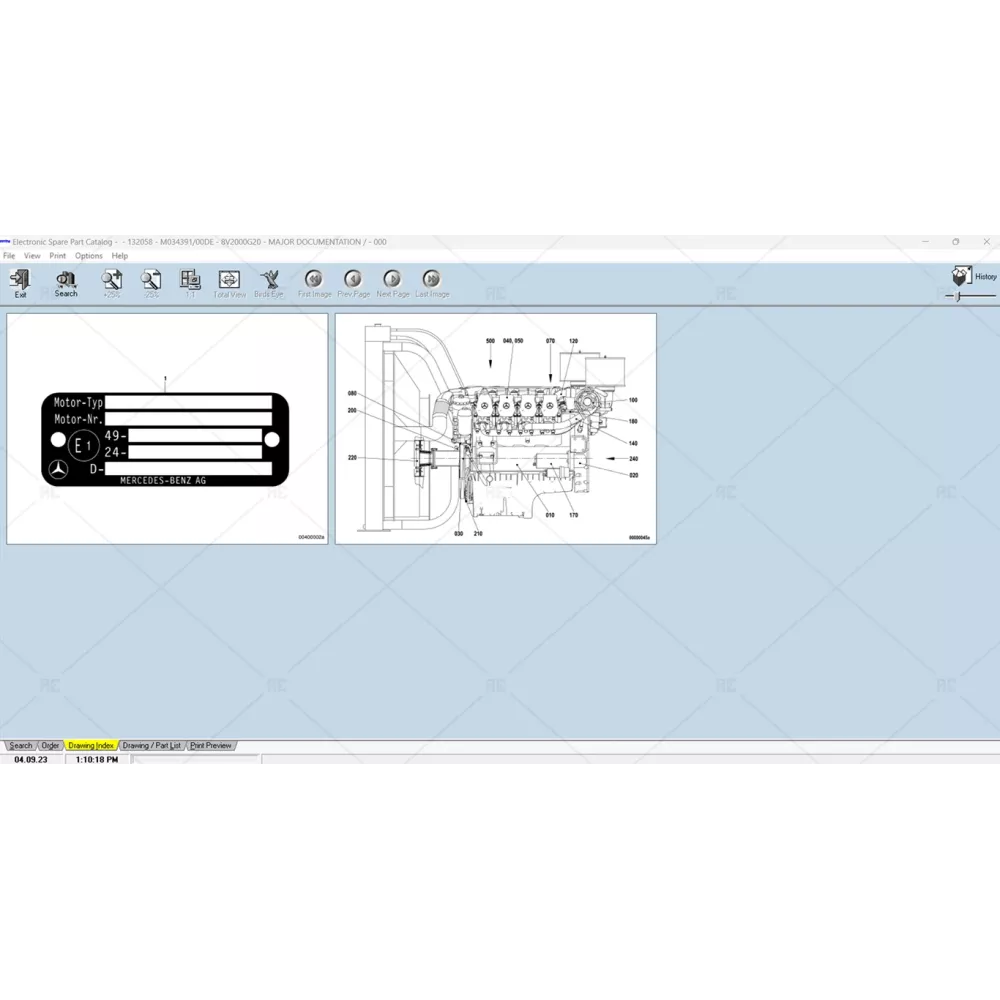Screen dimensions: 1000x1000
Task: Advance to Next Page
Action: [392, 280]
